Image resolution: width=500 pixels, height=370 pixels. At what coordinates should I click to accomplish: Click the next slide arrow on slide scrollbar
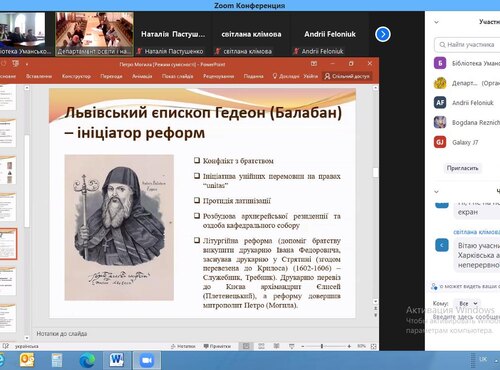pos(375,315)
